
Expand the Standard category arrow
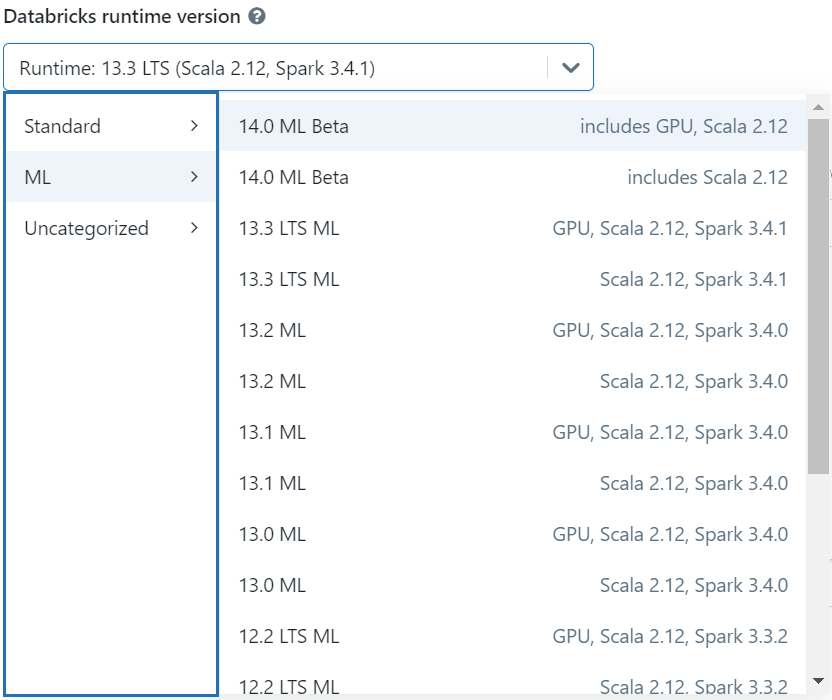coord(194,126)
